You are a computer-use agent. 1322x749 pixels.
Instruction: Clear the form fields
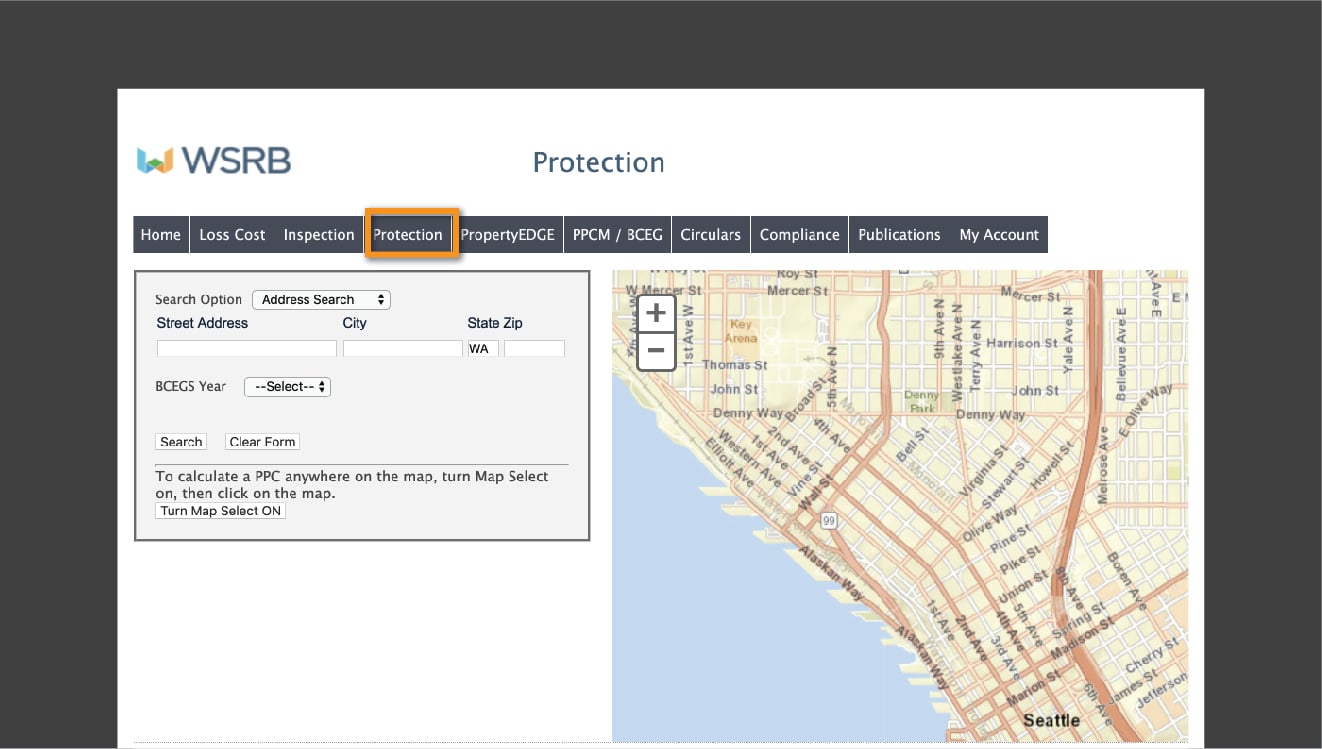click(x=262, y=441)
